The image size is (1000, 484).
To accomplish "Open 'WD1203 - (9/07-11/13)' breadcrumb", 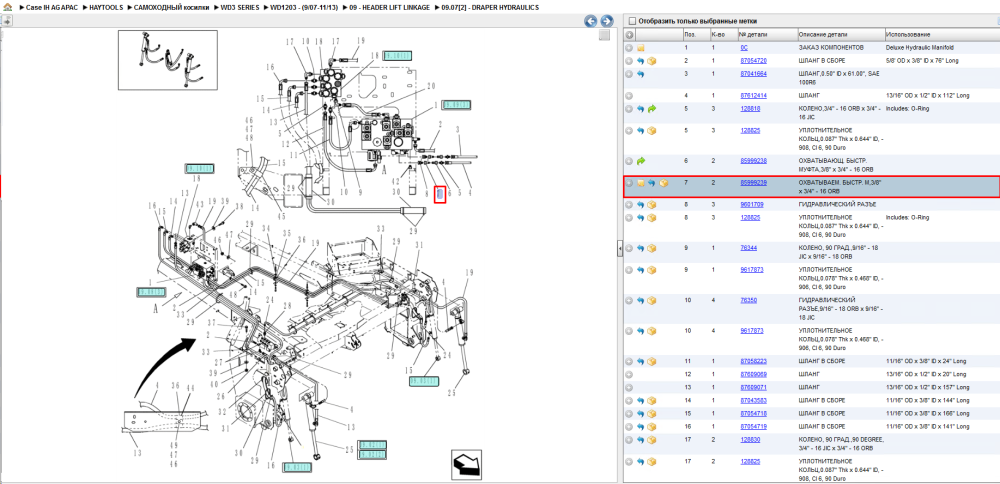I will 302,8.
